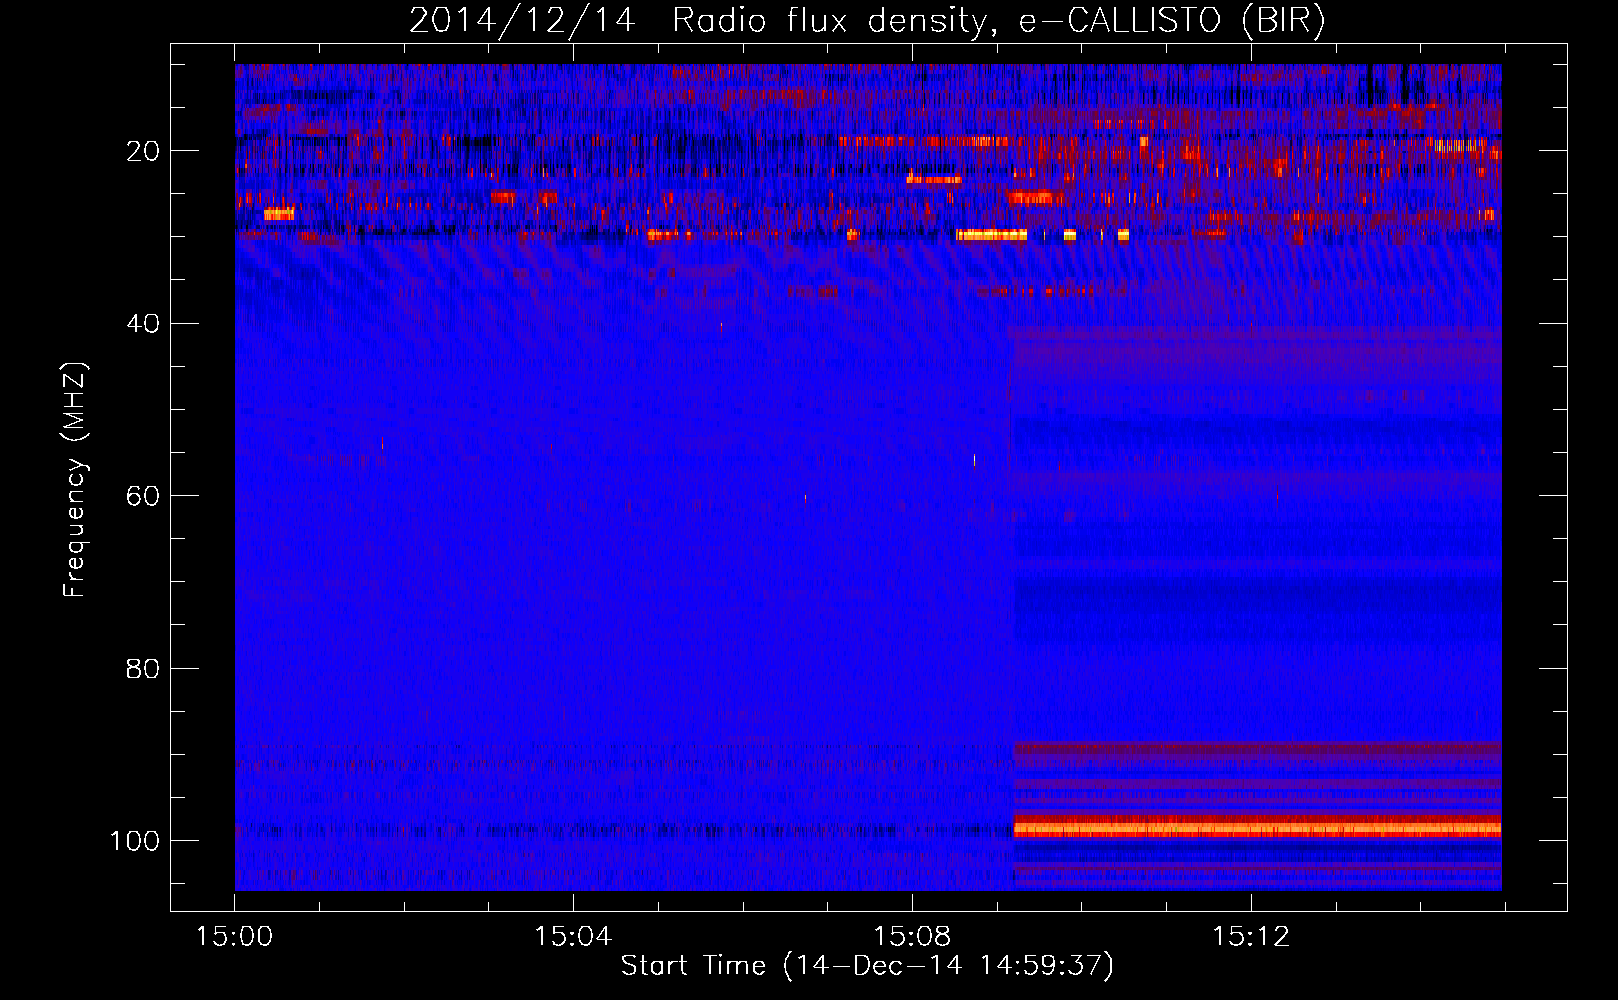Click the '15:08' time tick label
The height and width of the screenshot is (1000, 1618).
[x=912, y=937]
